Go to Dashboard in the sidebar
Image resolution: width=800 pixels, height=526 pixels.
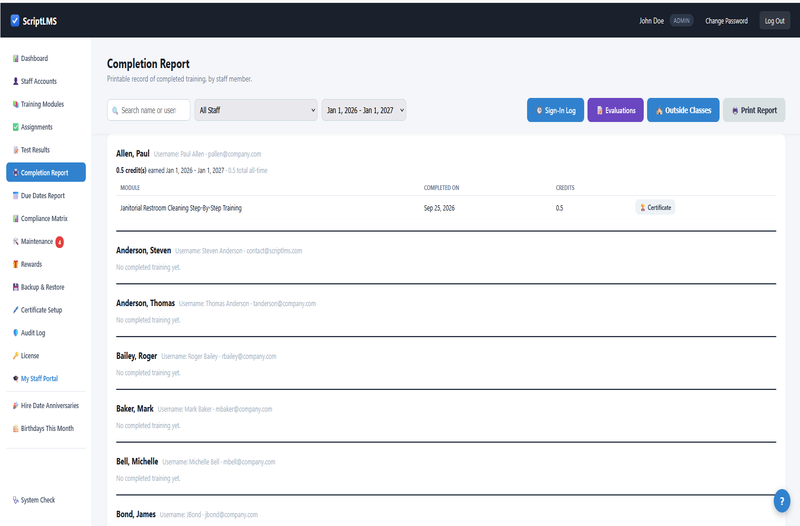click(x=46, y=59)
